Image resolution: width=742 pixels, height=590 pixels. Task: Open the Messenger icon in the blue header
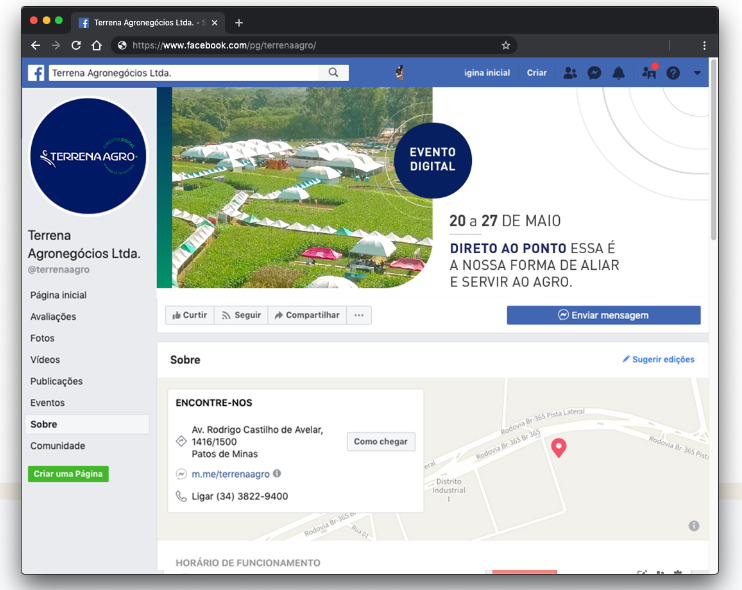pos(594,73)
